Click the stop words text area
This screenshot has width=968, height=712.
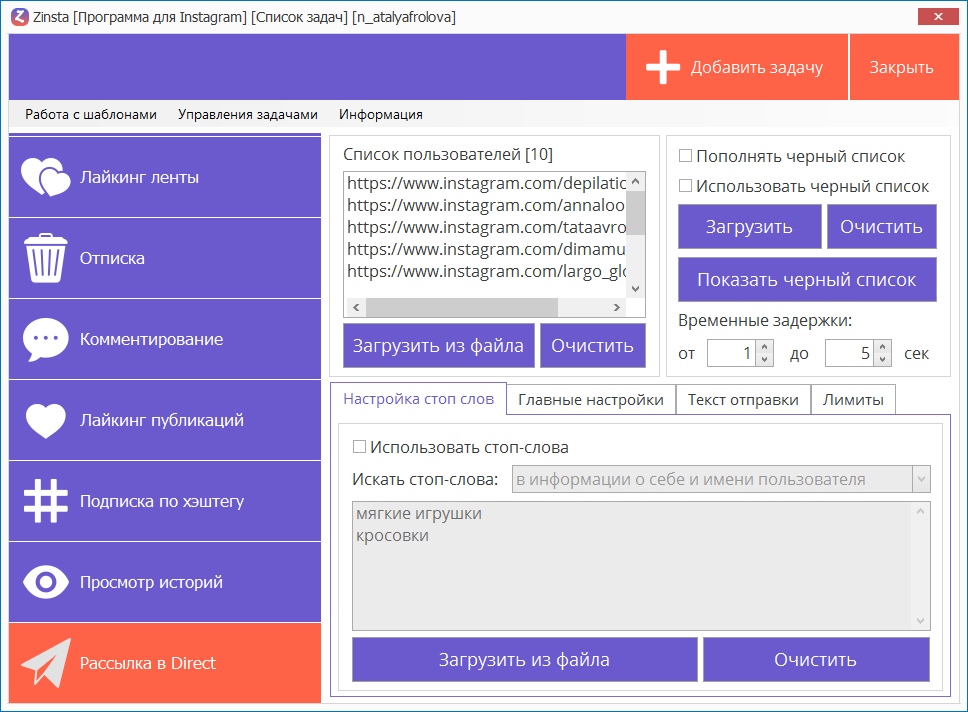pyautogui.click(x=641, y=566)
